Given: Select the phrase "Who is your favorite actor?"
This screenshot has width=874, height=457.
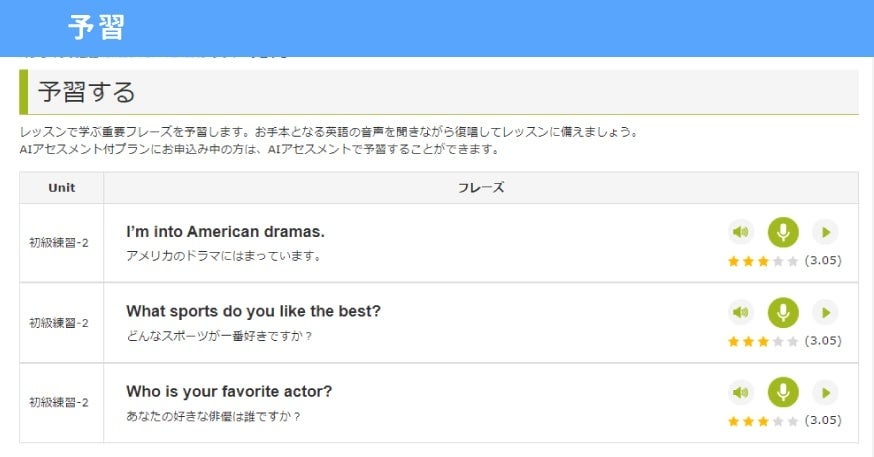Looking at the screenshot, I should click(229, 391).
